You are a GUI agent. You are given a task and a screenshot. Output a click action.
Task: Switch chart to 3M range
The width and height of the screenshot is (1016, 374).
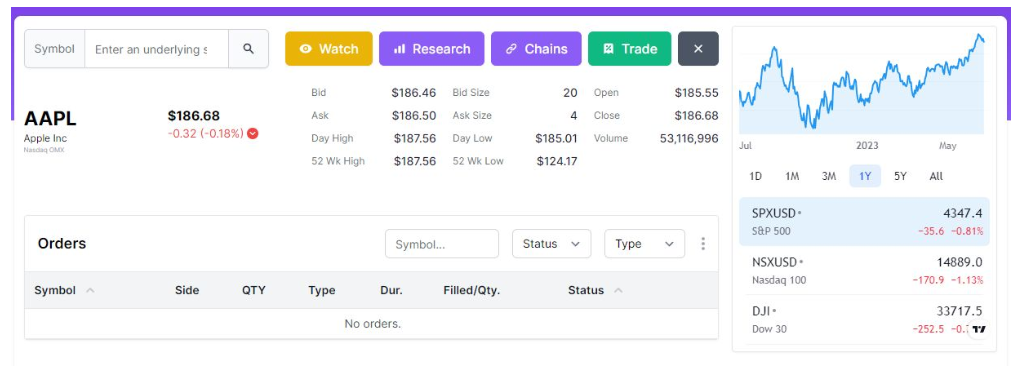pyautogui.click(x=829, y=176)
